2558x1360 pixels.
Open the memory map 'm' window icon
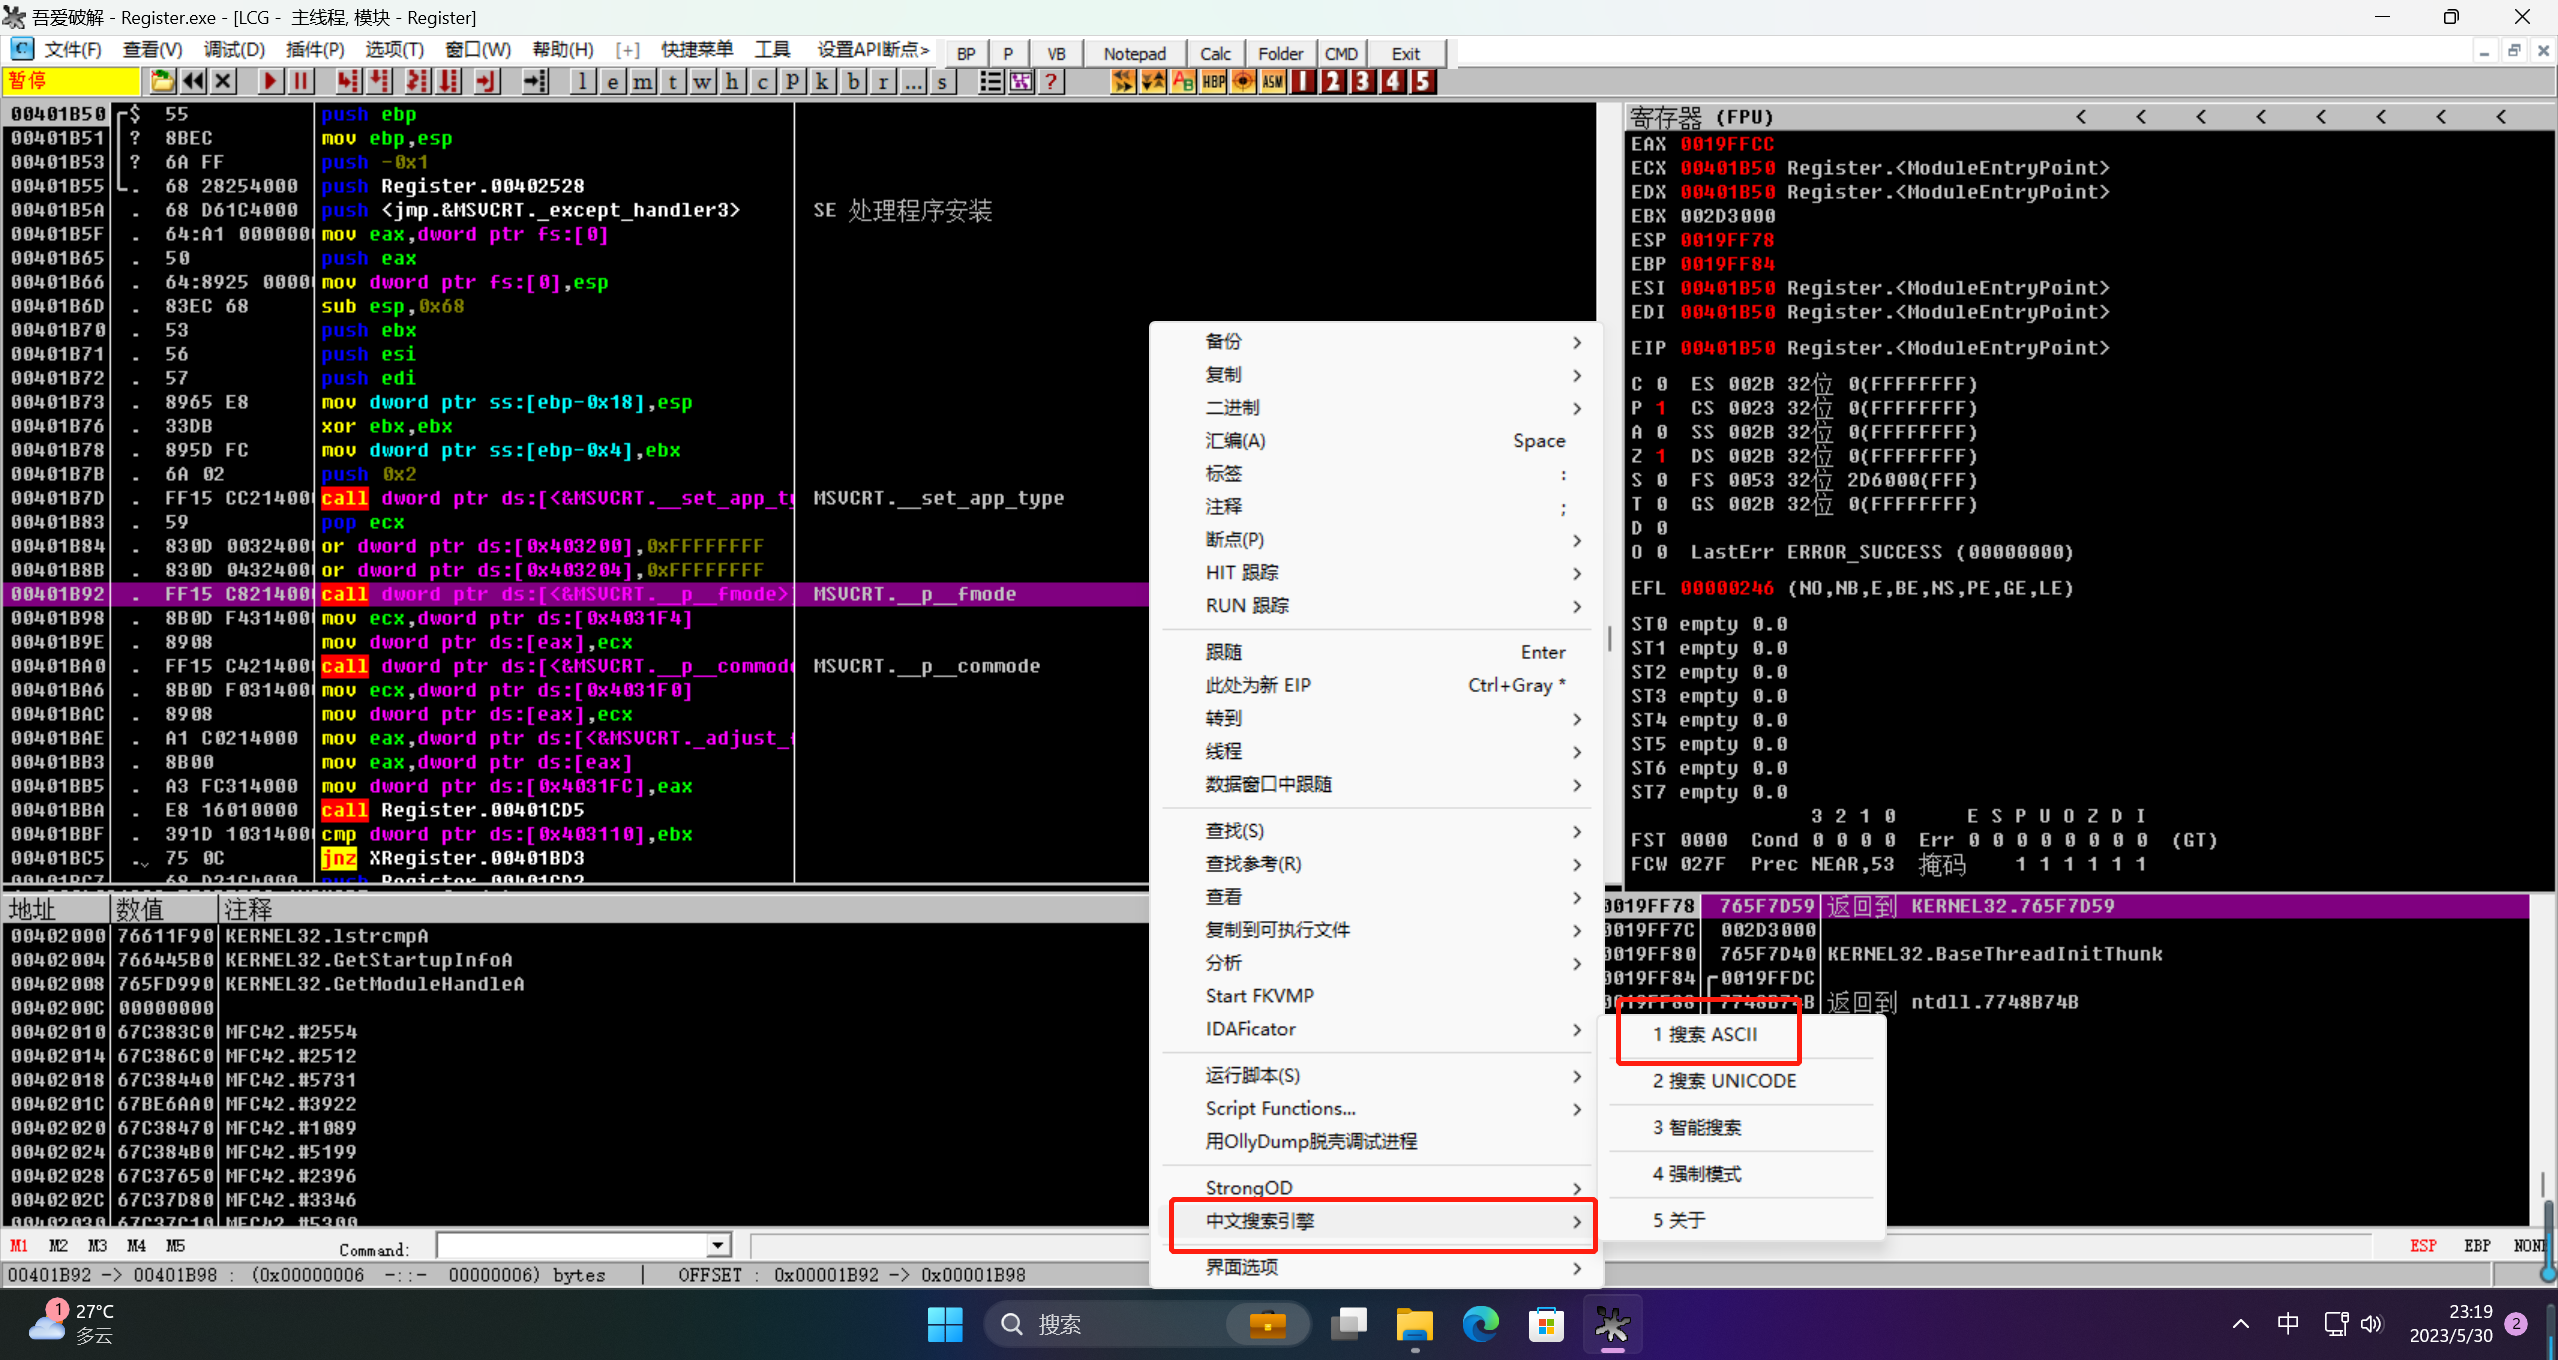[643, 82]
